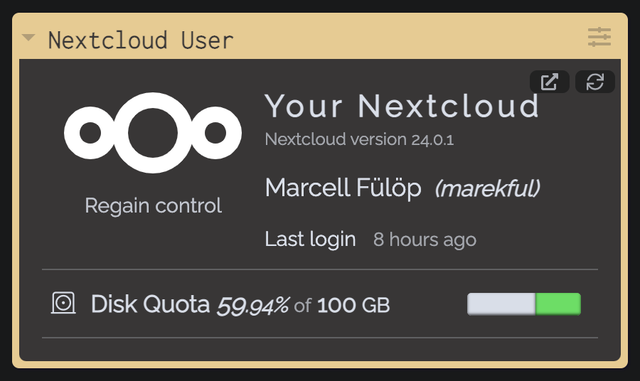Select the Nextcloud version 24.0.1 text
The width and height of the screenshot is (640, 381).
coord(359,140)
